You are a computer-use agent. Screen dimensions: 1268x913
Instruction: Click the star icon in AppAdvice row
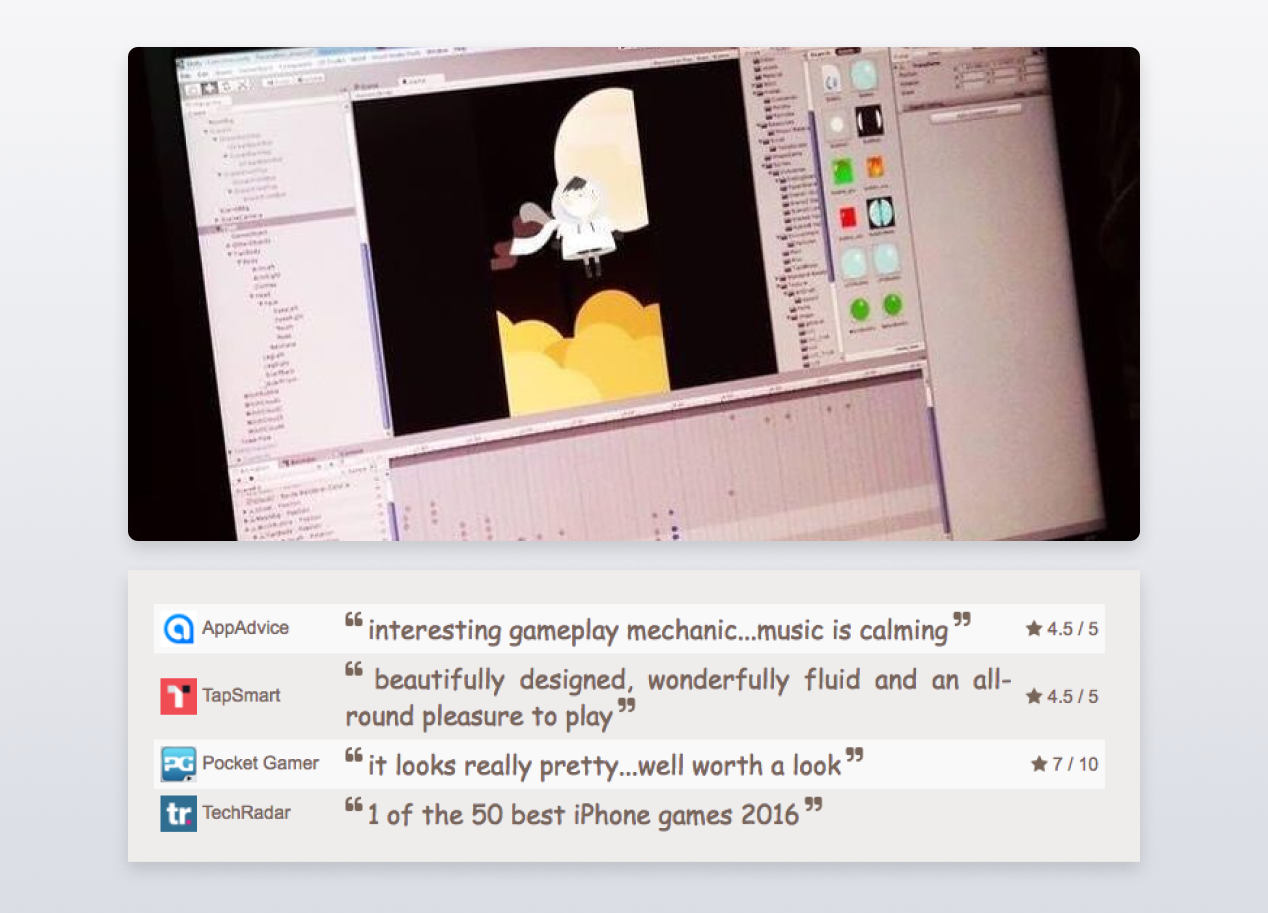[1034, 629]
